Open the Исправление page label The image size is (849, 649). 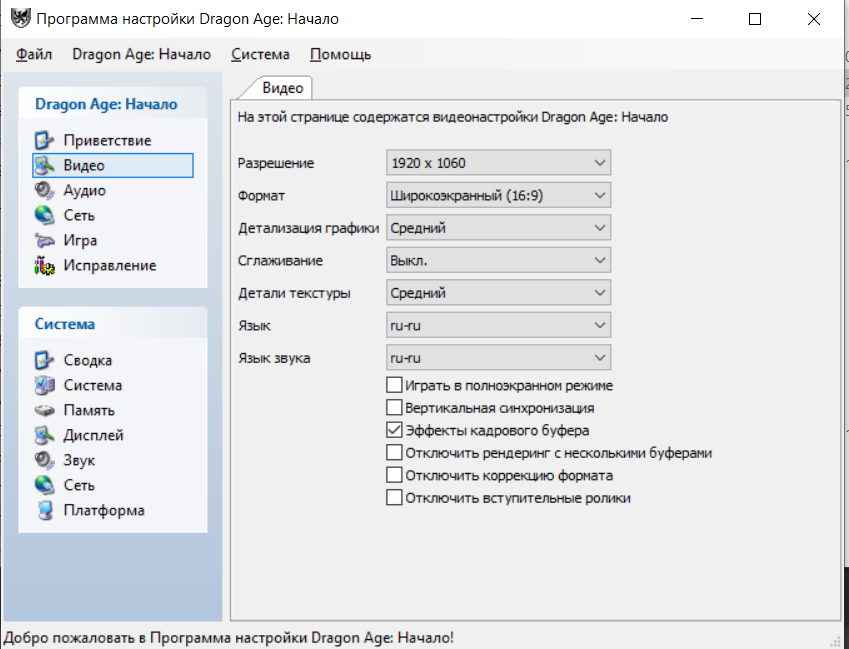pos(110,265)
